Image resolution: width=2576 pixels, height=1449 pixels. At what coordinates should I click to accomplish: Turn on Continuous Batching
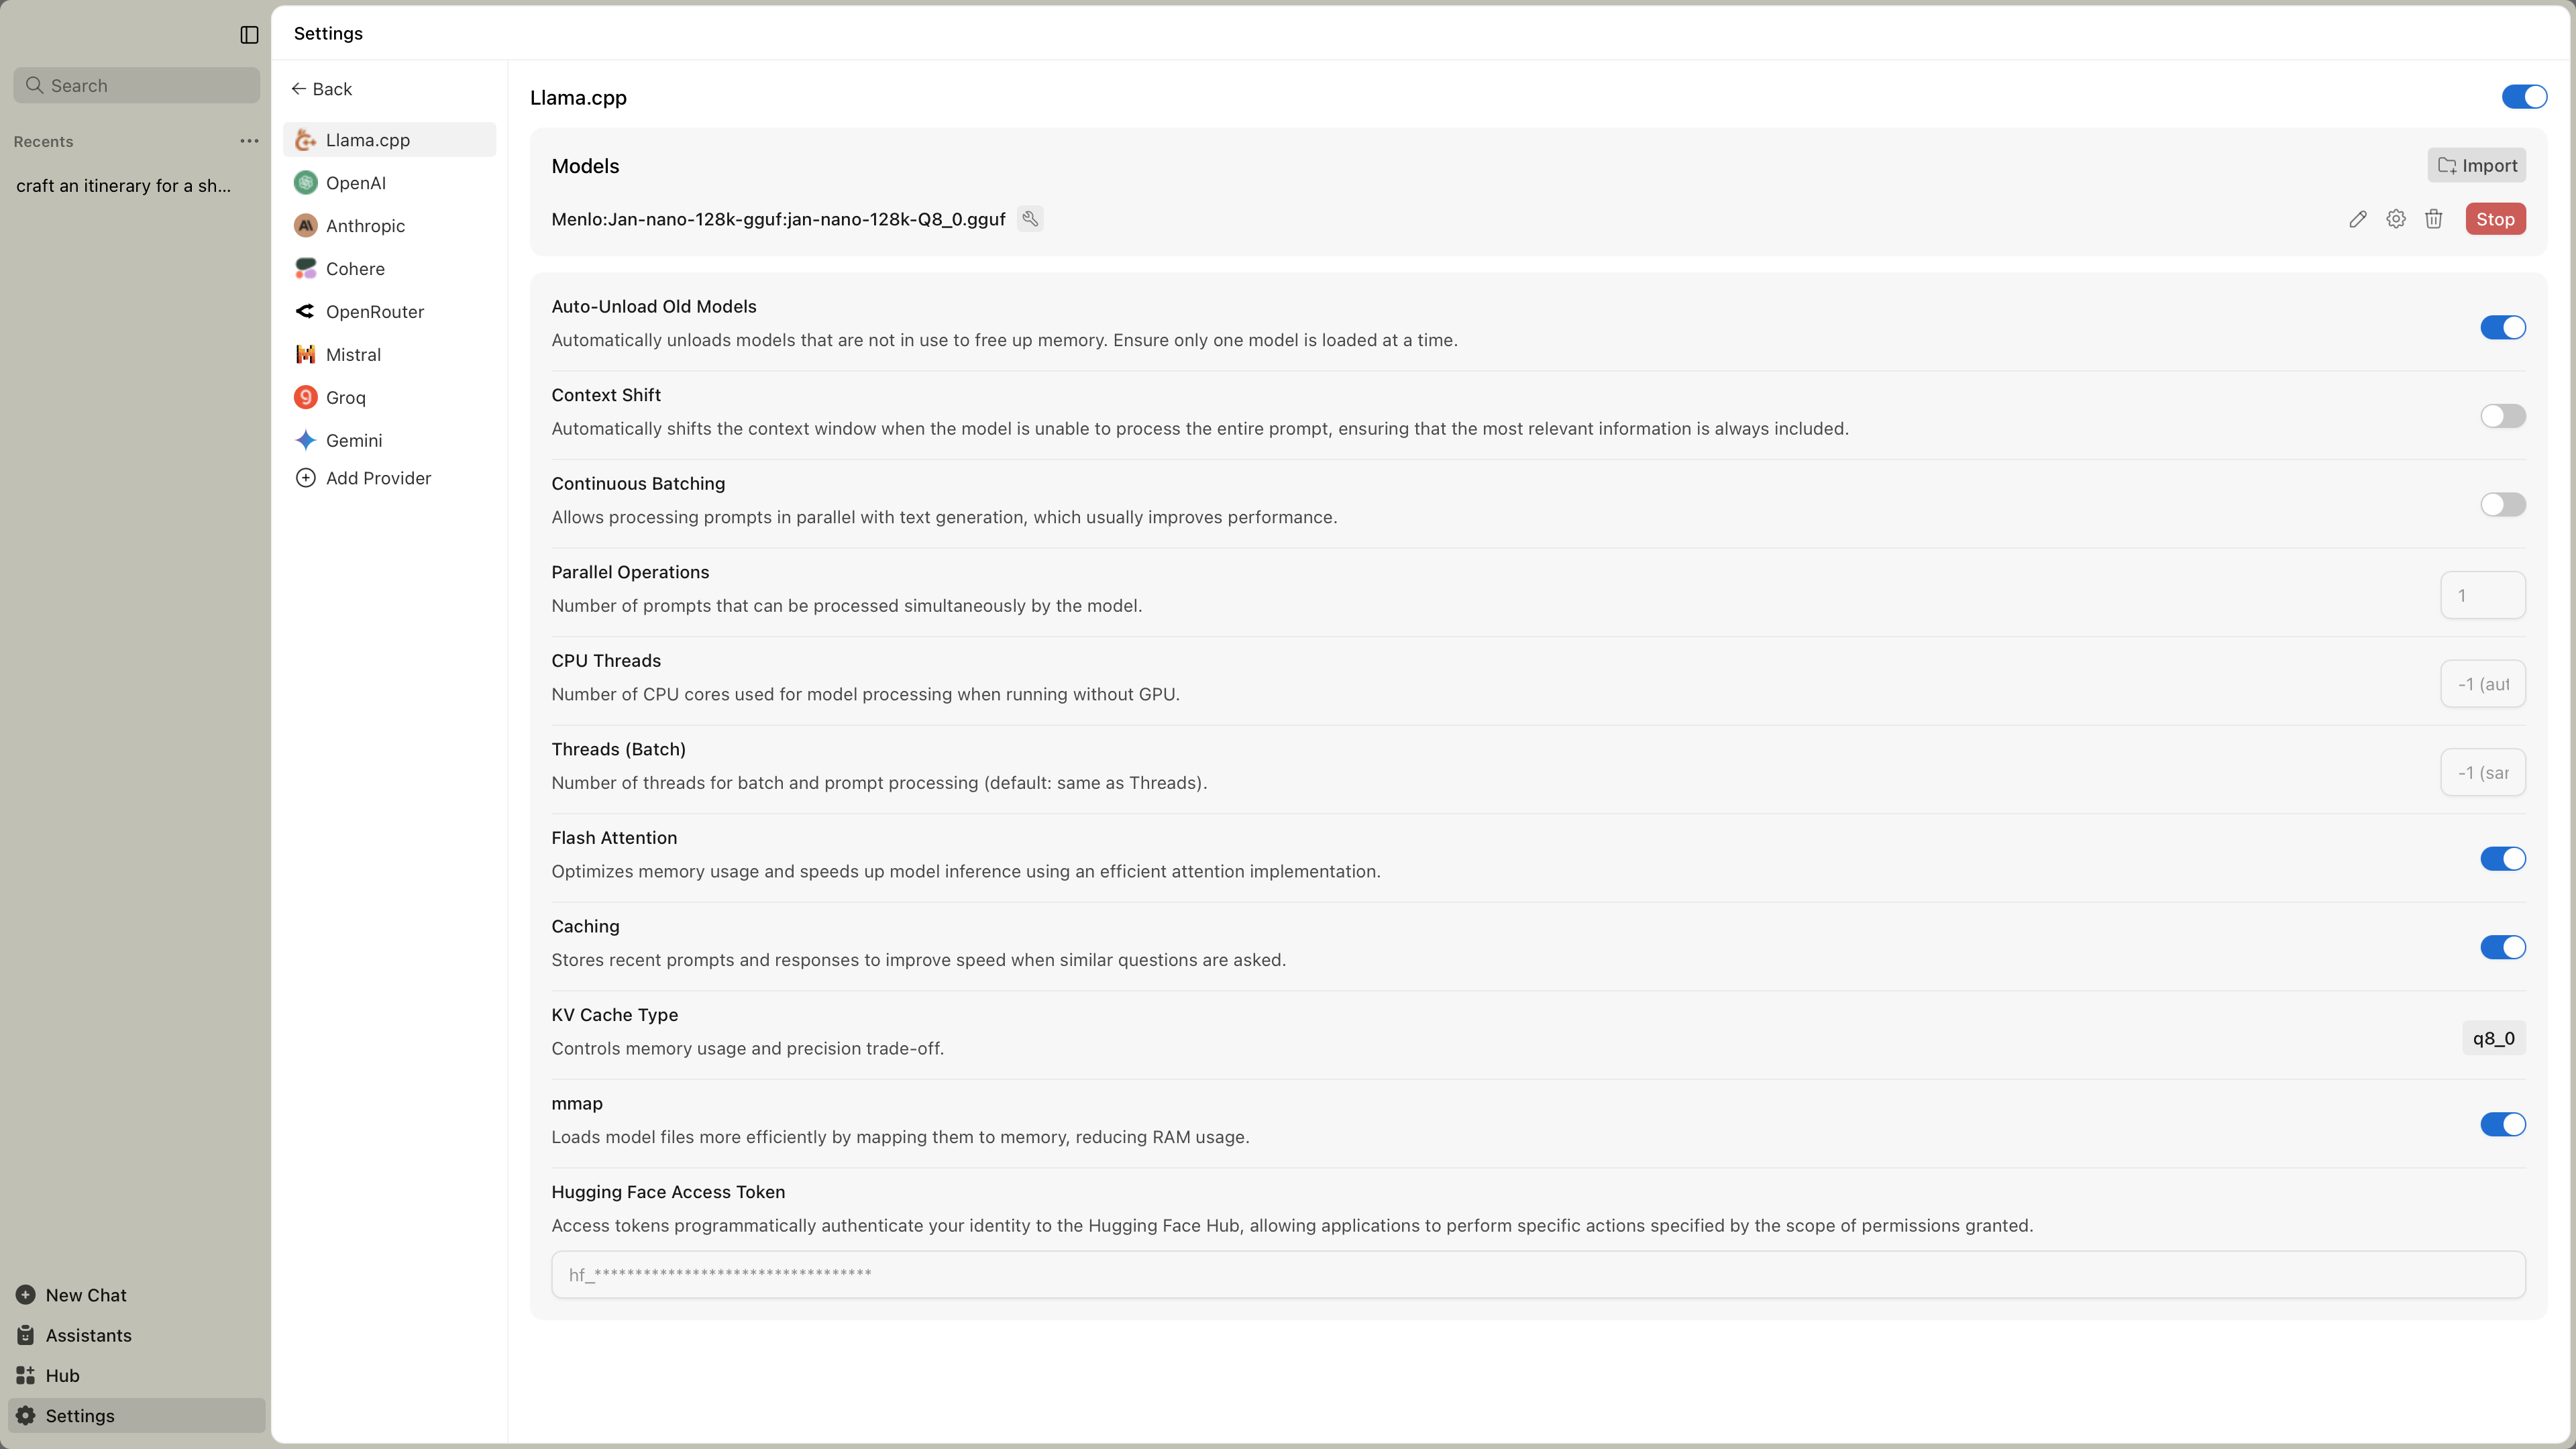point(2502,505)
